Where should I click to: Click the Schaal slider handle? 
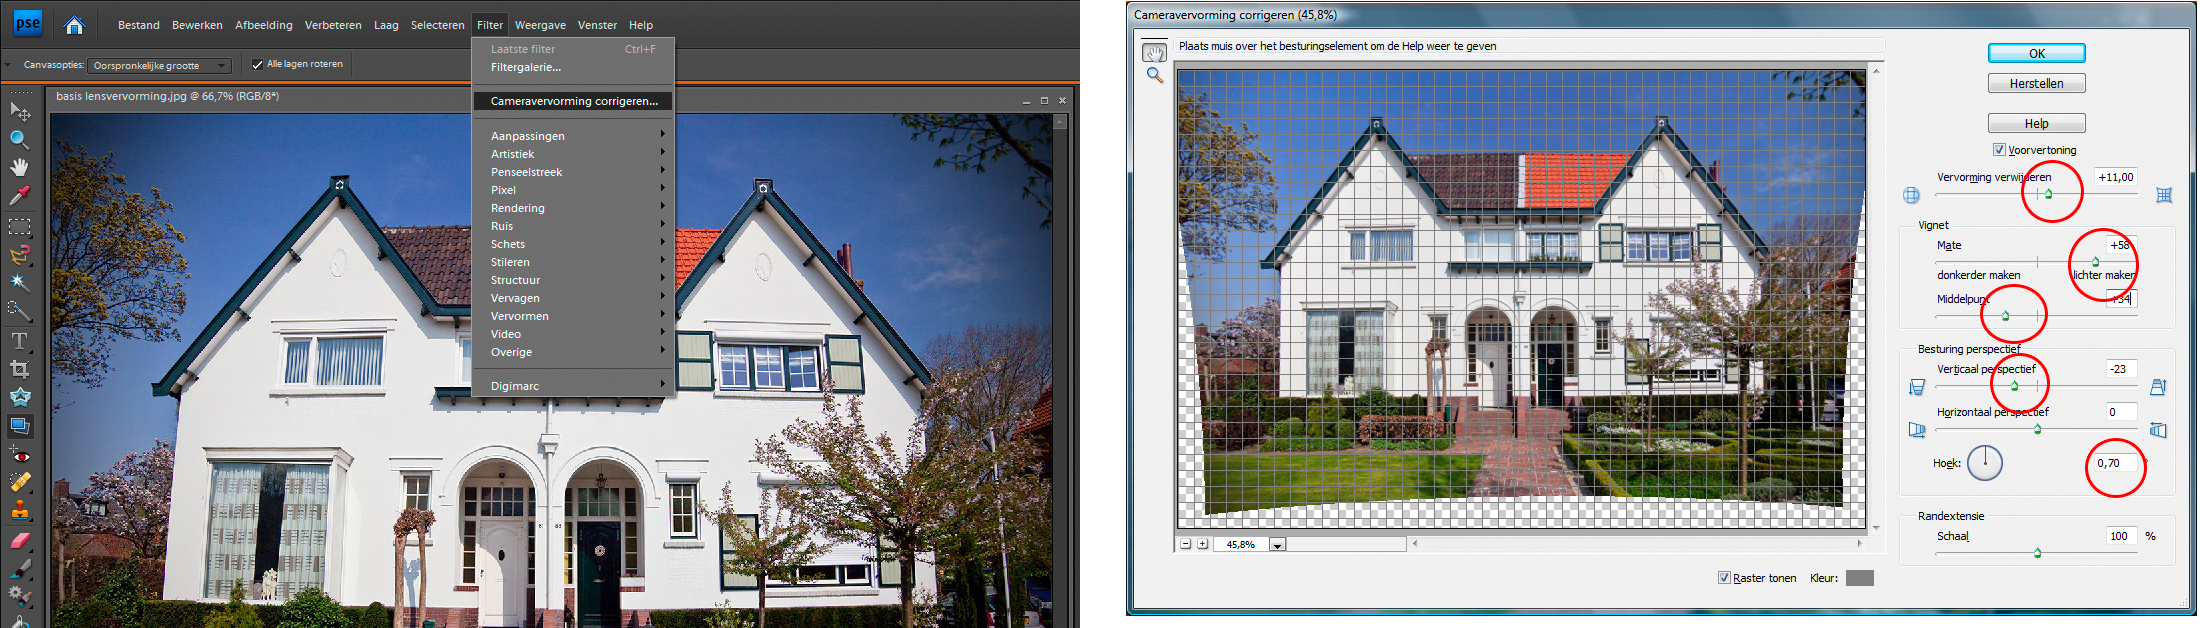[2037, 552]
